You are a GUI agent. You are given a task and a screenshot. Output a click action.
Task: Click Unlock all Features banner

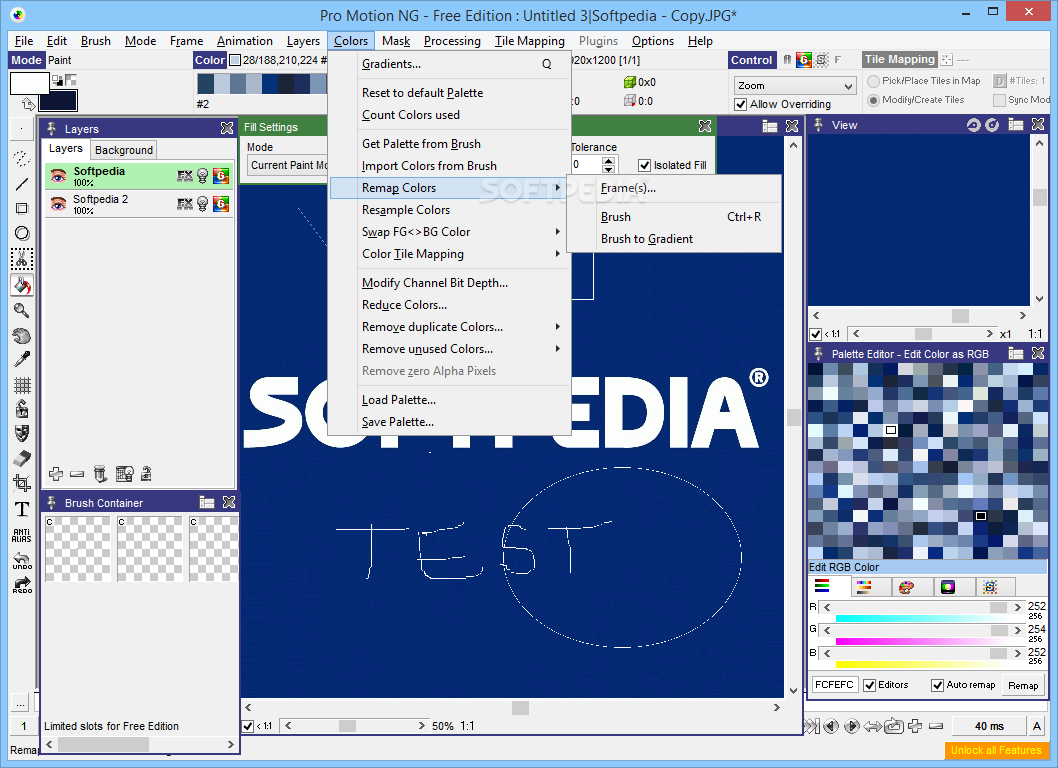click(996, 750)
